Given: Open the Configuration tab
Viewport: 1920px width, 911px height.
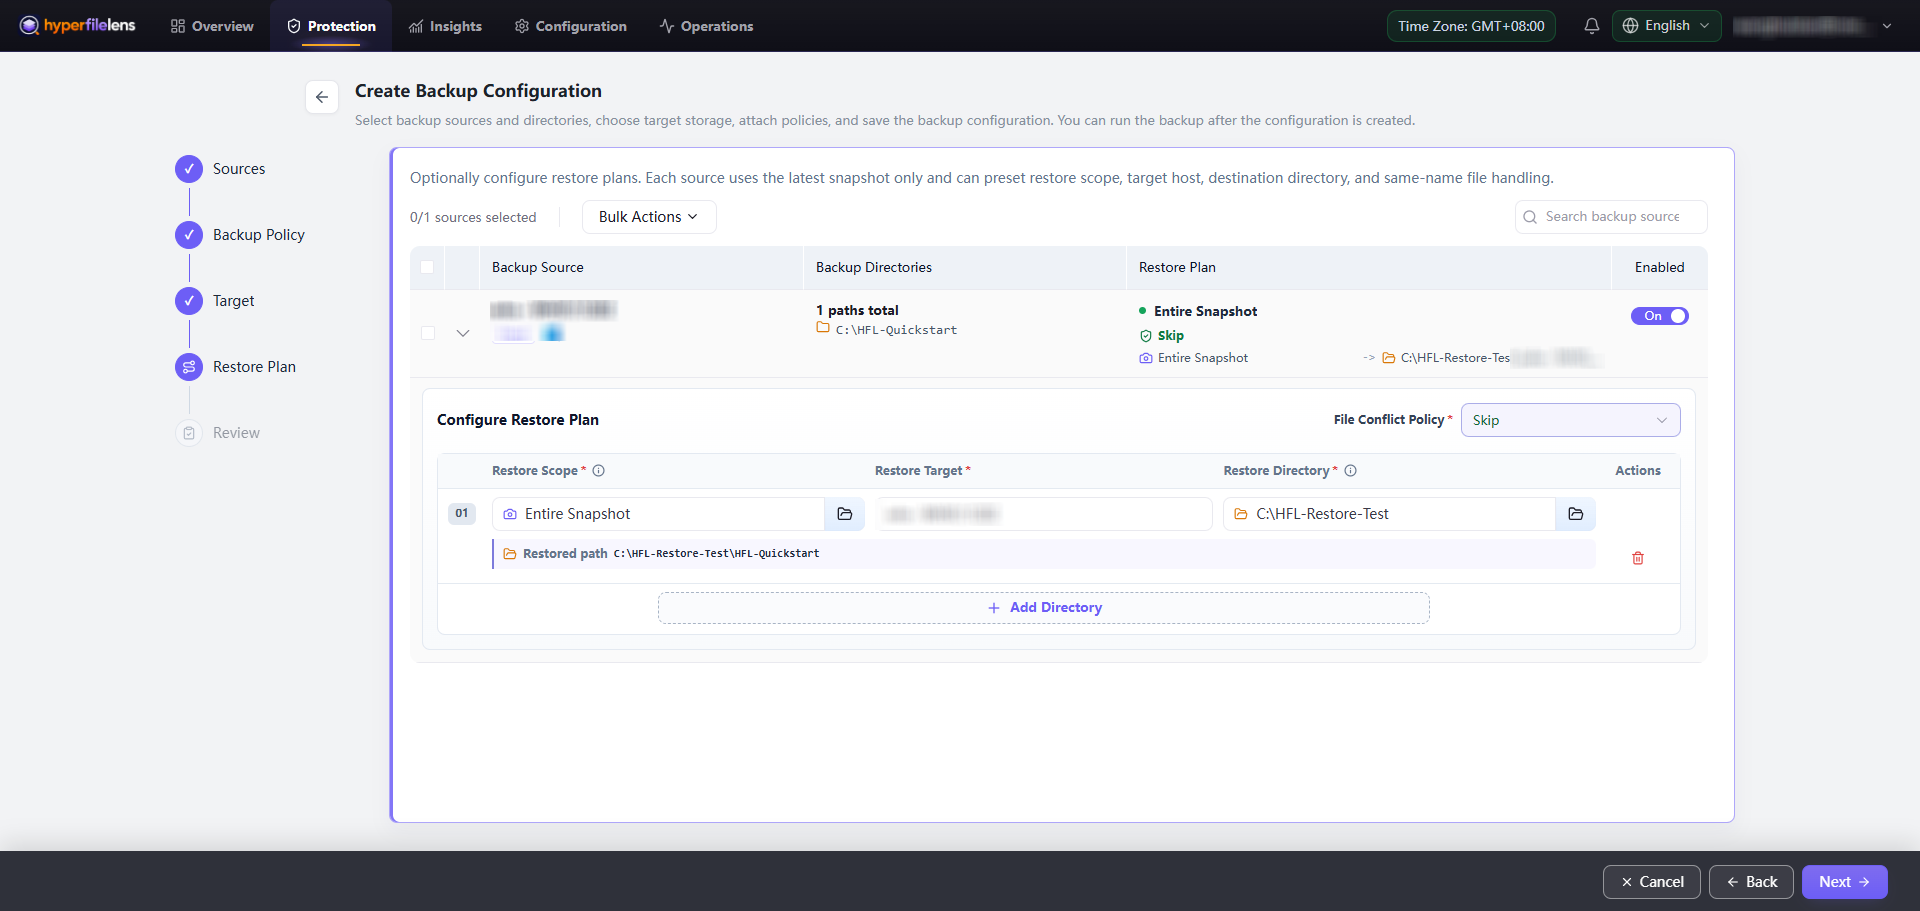Looking at the screenshot, I should pos(571,26).
